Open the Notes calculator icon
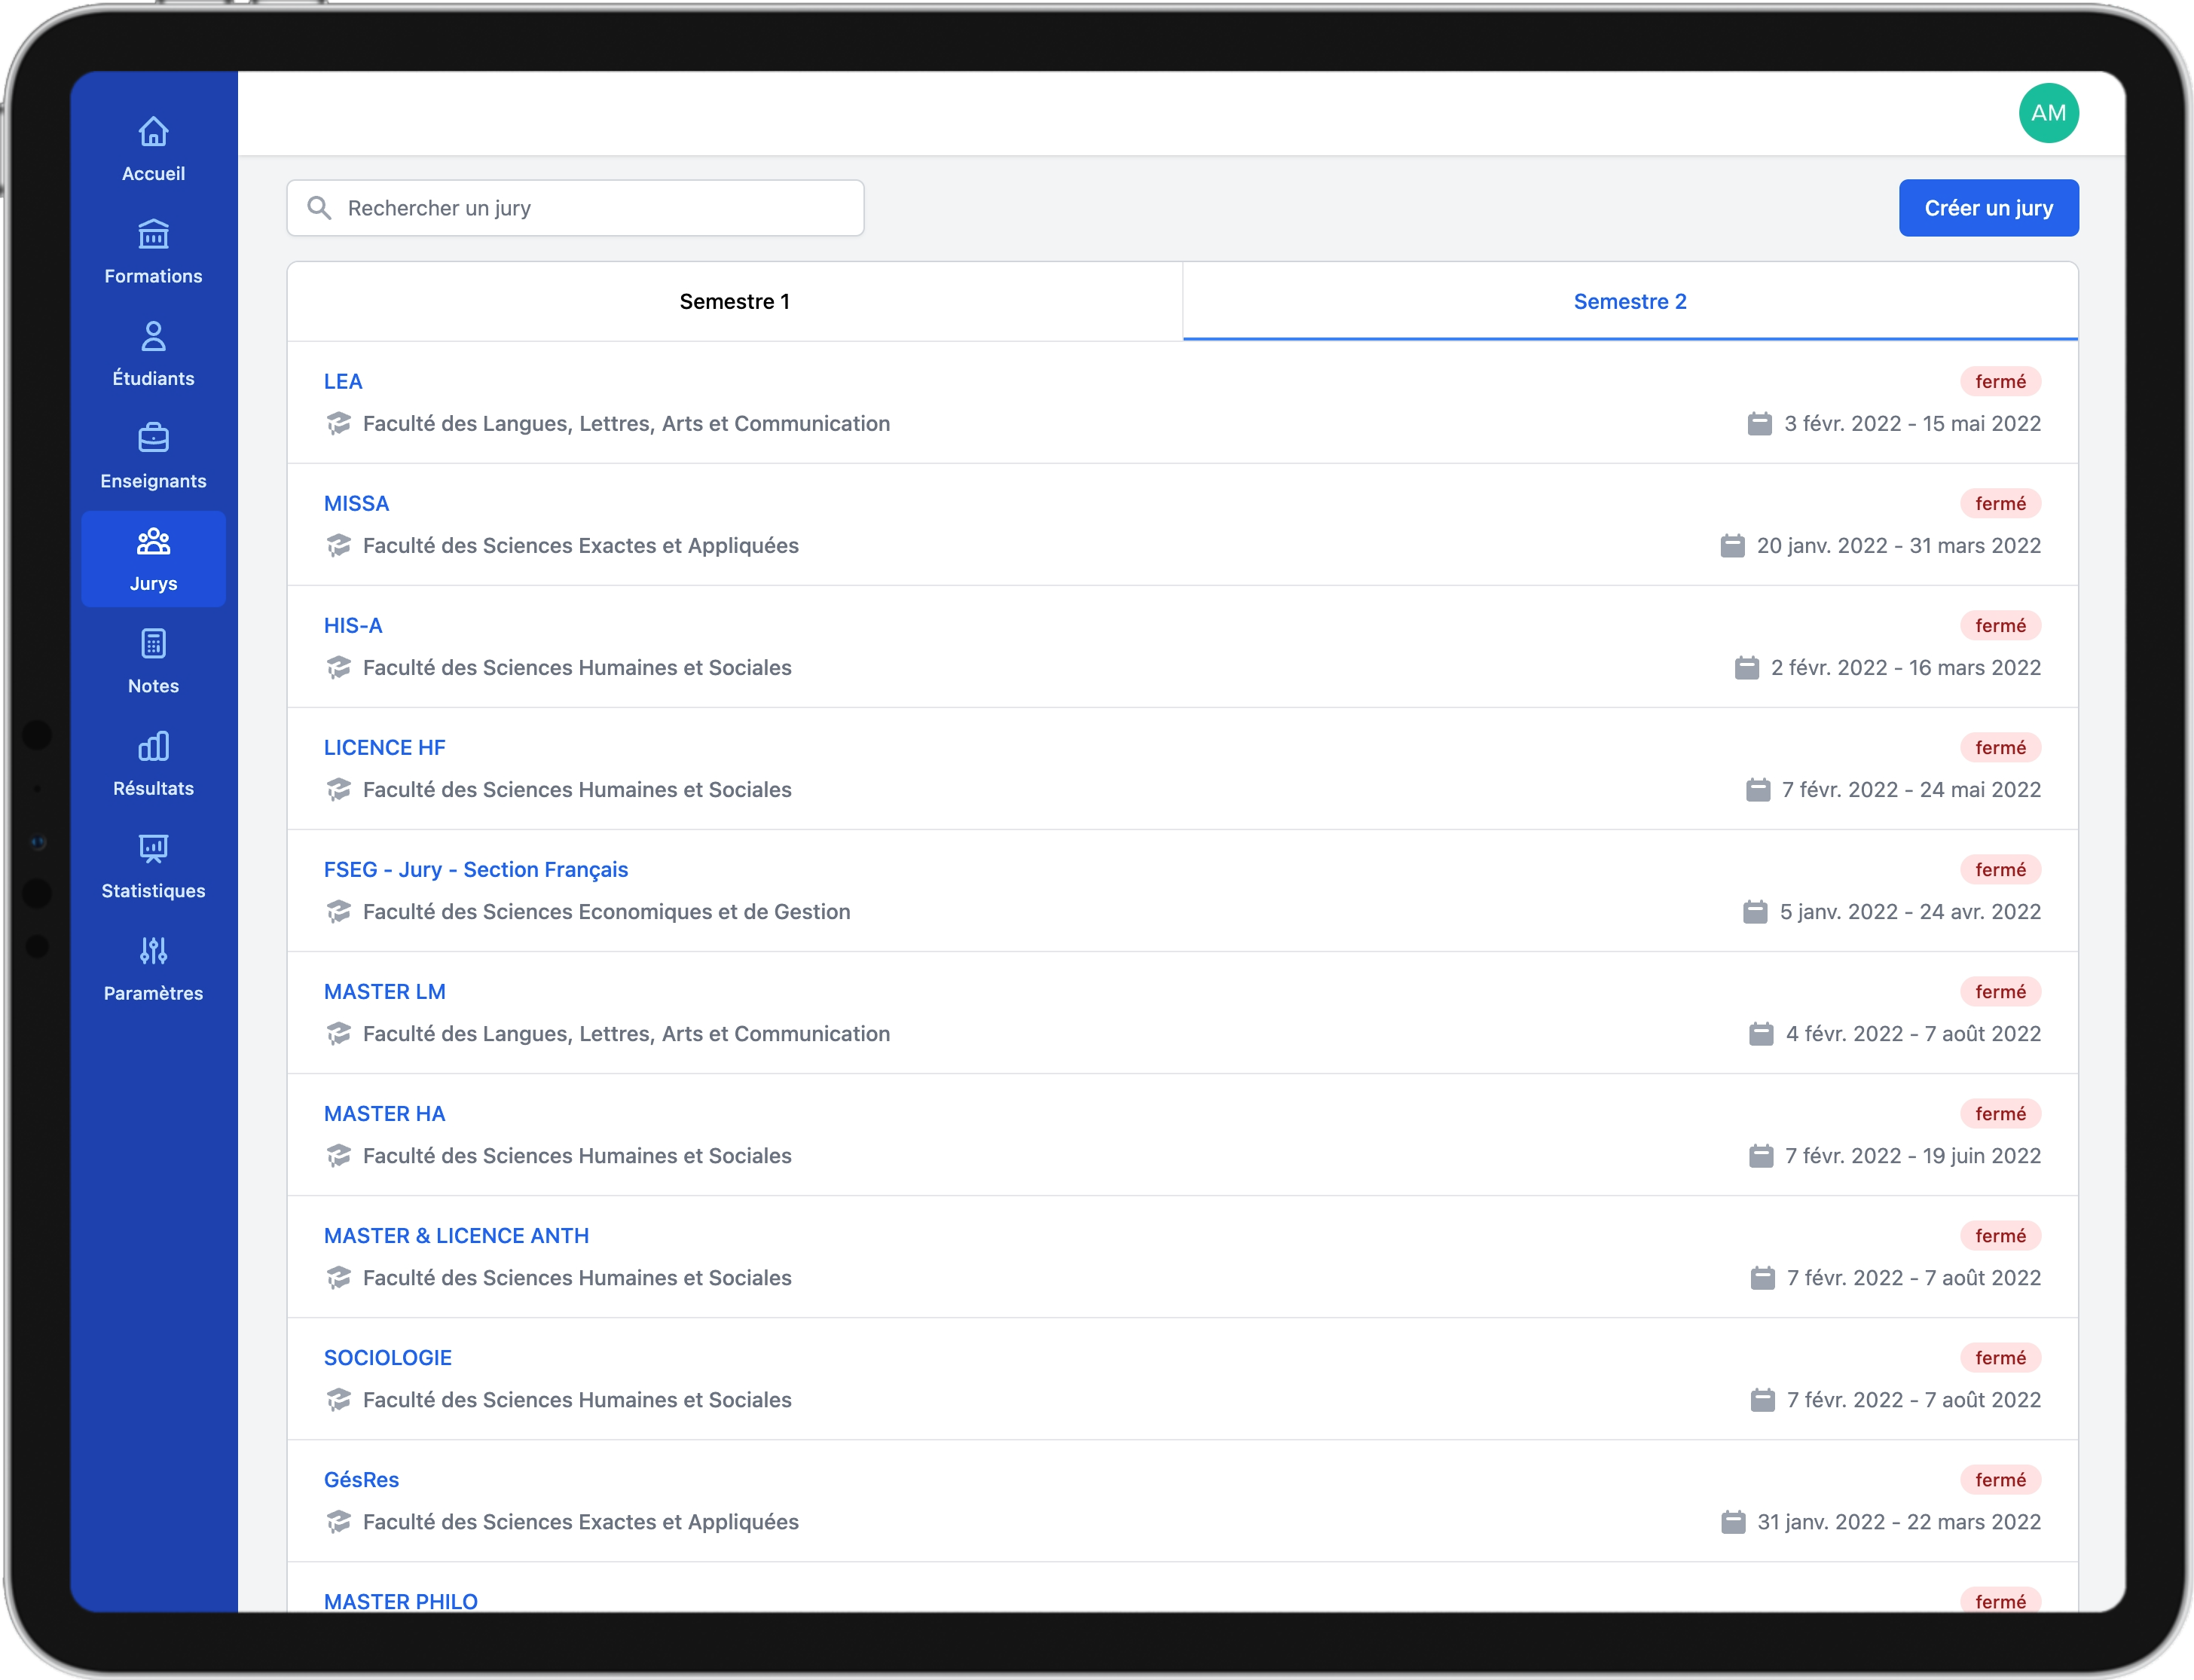This screenshot has width=2194, height=1680. [153, 643]
